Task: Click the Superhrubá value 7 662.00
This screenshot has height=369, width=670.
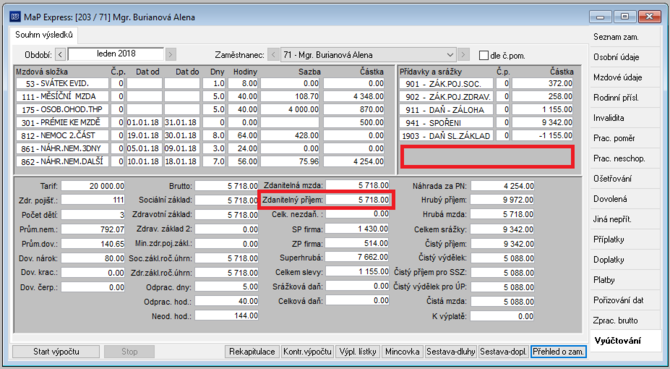Action: 358,258
